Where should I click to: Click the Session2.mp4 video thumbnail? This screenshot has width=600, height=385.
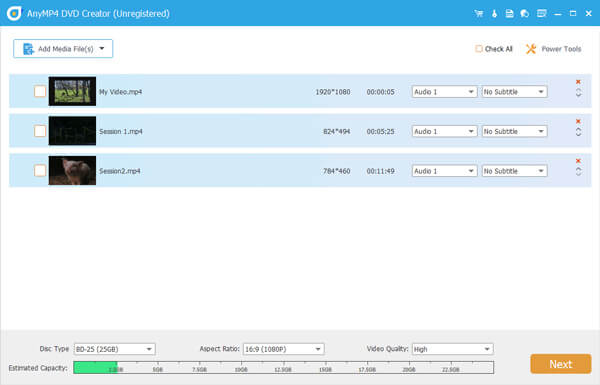click(x=72, y=170)
